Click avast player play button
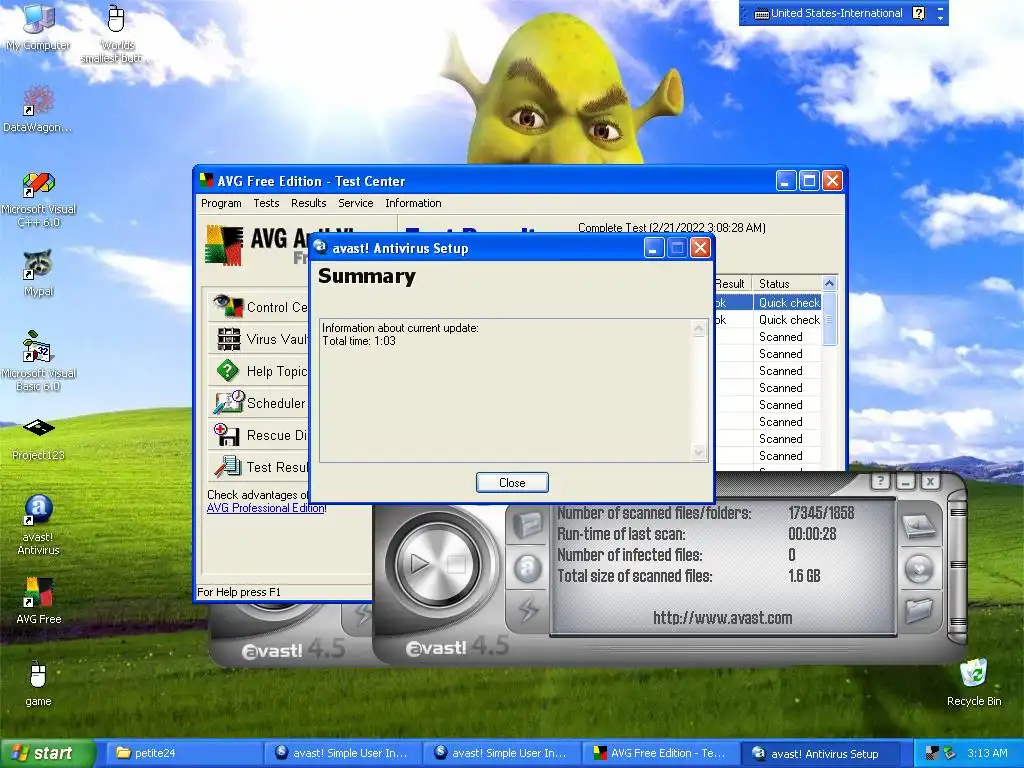Viewport: 1024px width, 768px height. tap(419, 563)
